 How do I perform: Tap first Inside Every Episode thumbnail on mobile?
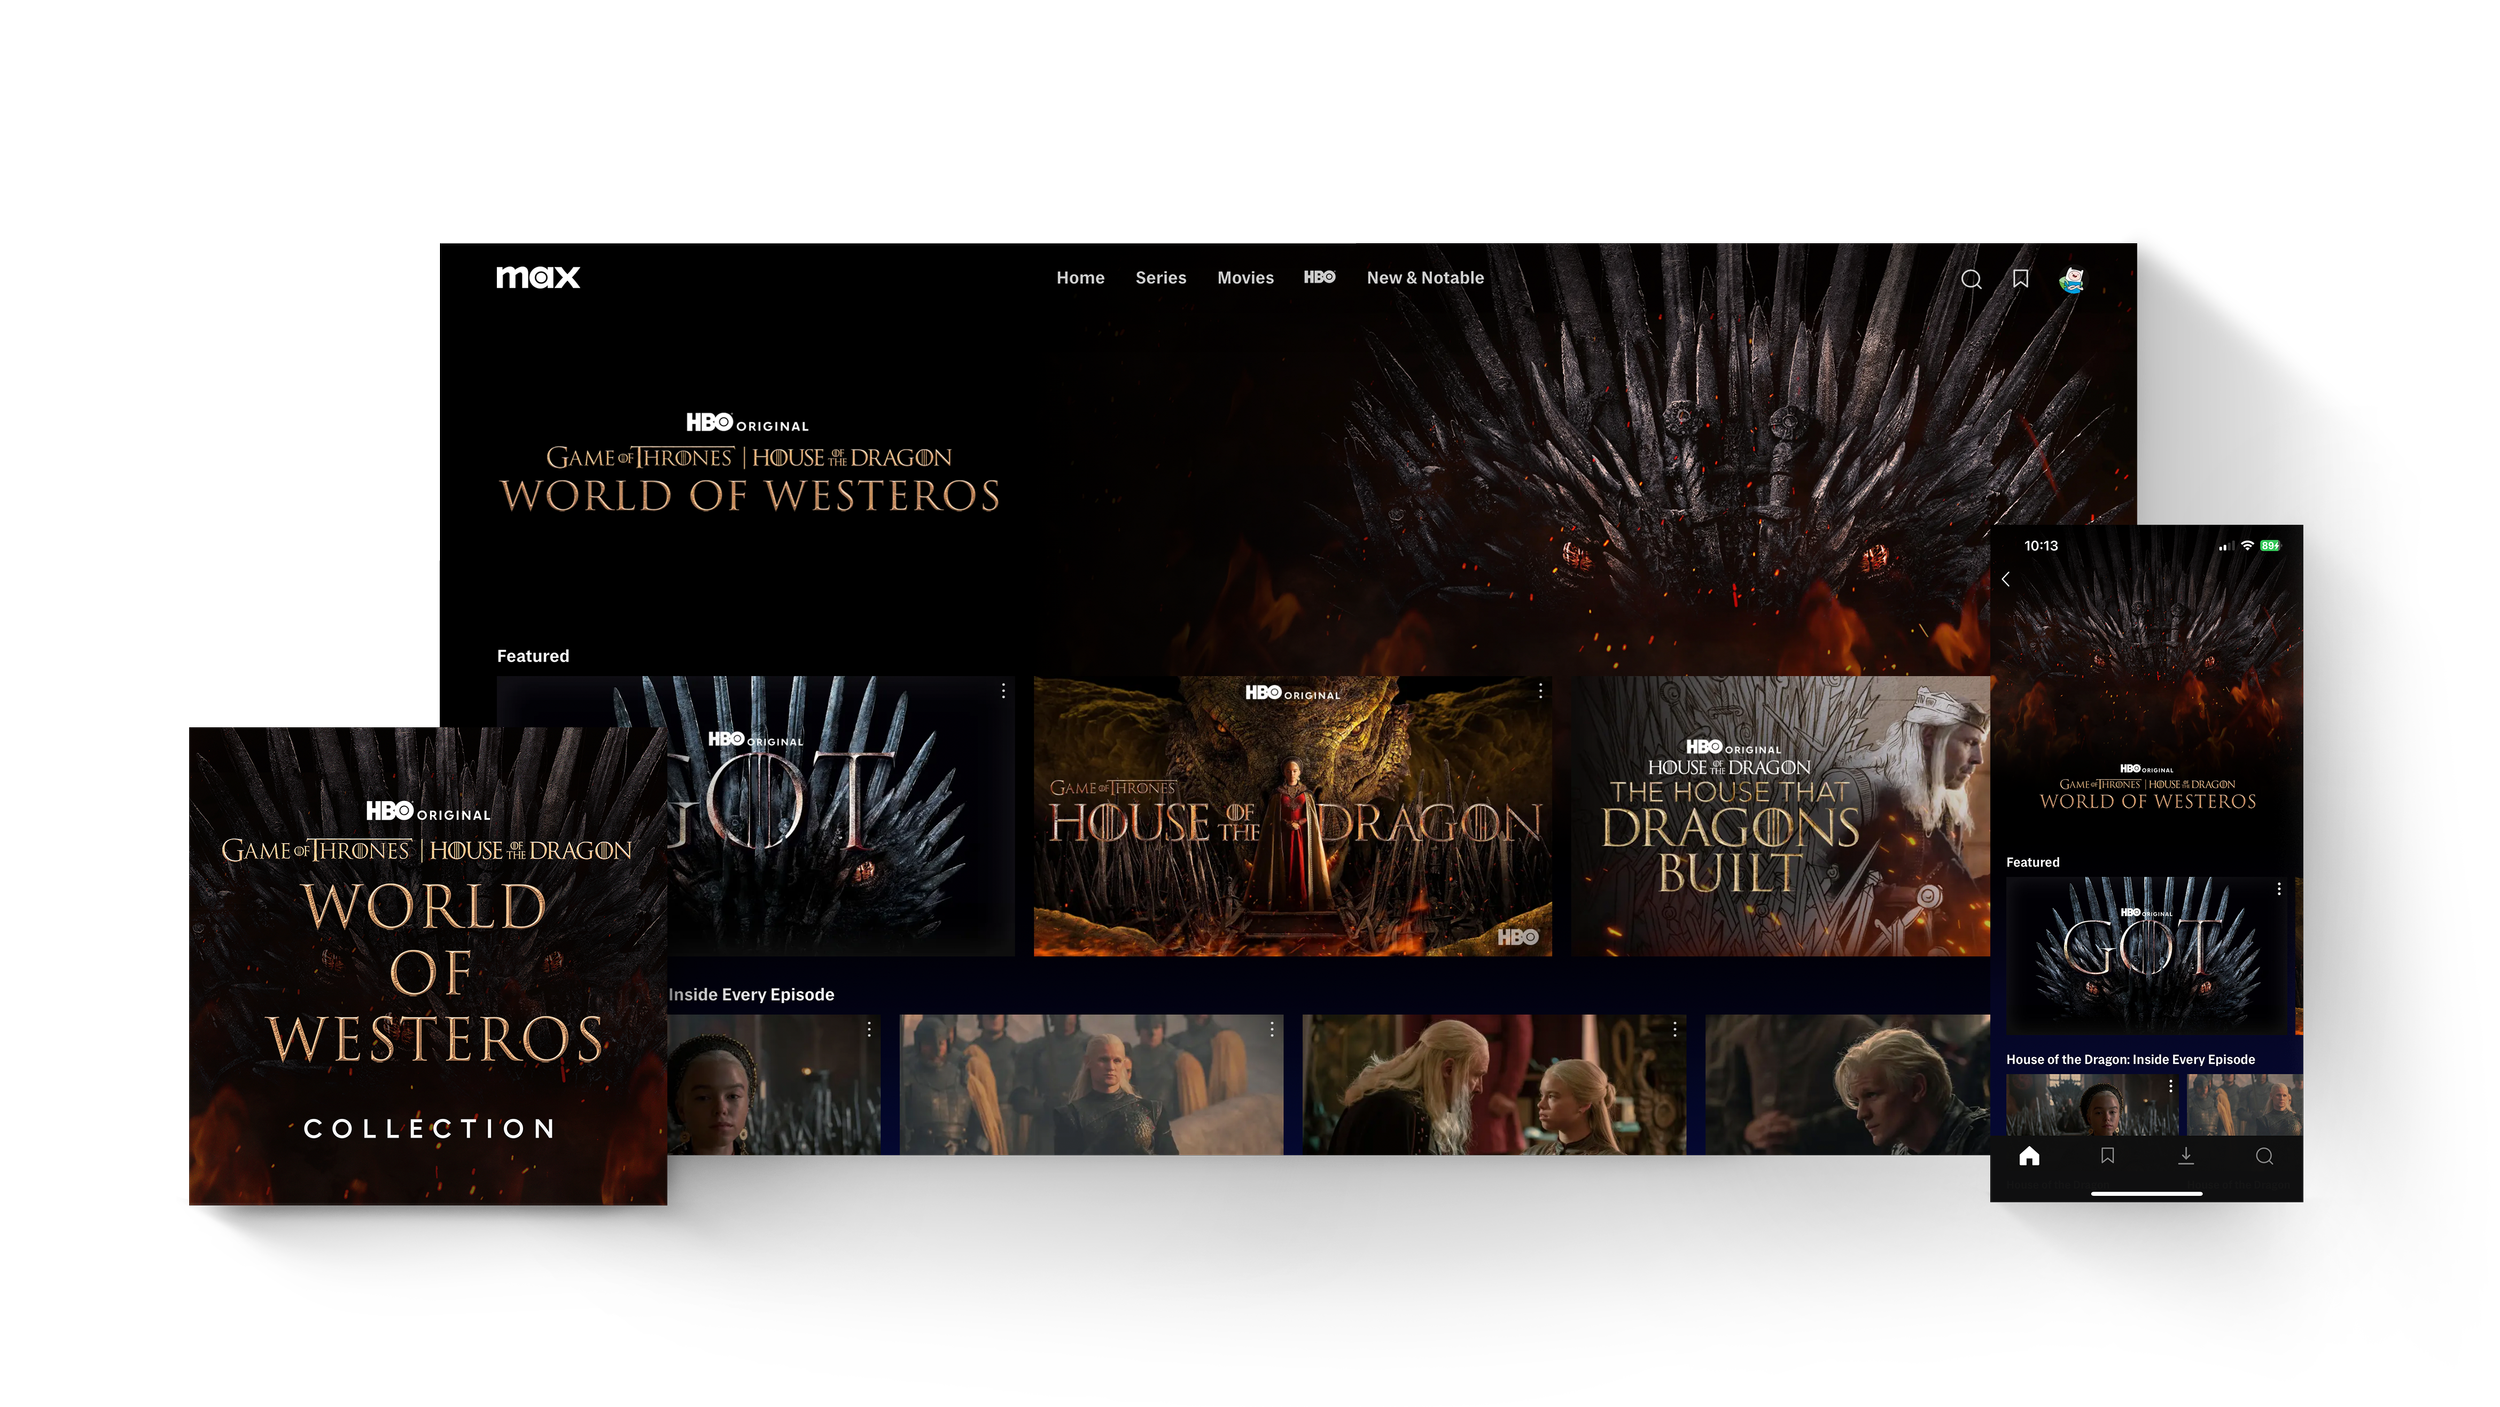[x=2092, y=1105]
